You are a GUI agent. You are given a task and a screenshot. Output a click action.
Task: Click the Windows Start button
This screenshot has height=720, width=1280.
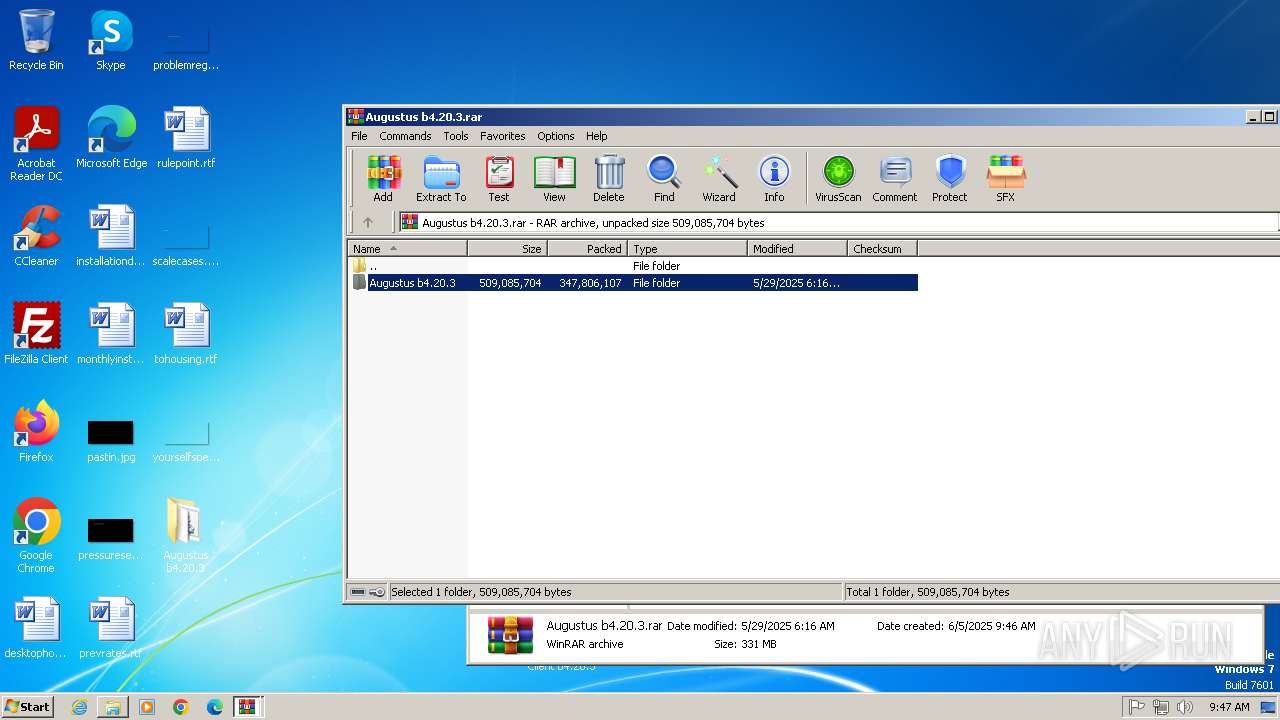(x=27, y=706)
